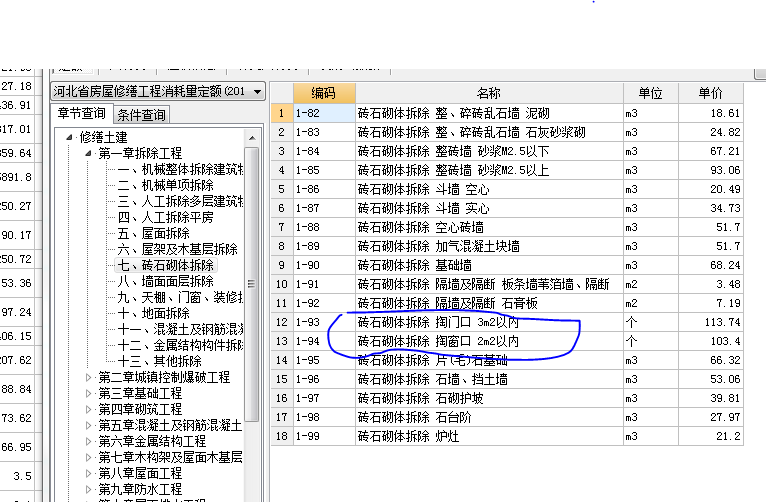
Task: Select 石墙、挡土墙 row
Action: pyautogui.click(x=507, y=379)
